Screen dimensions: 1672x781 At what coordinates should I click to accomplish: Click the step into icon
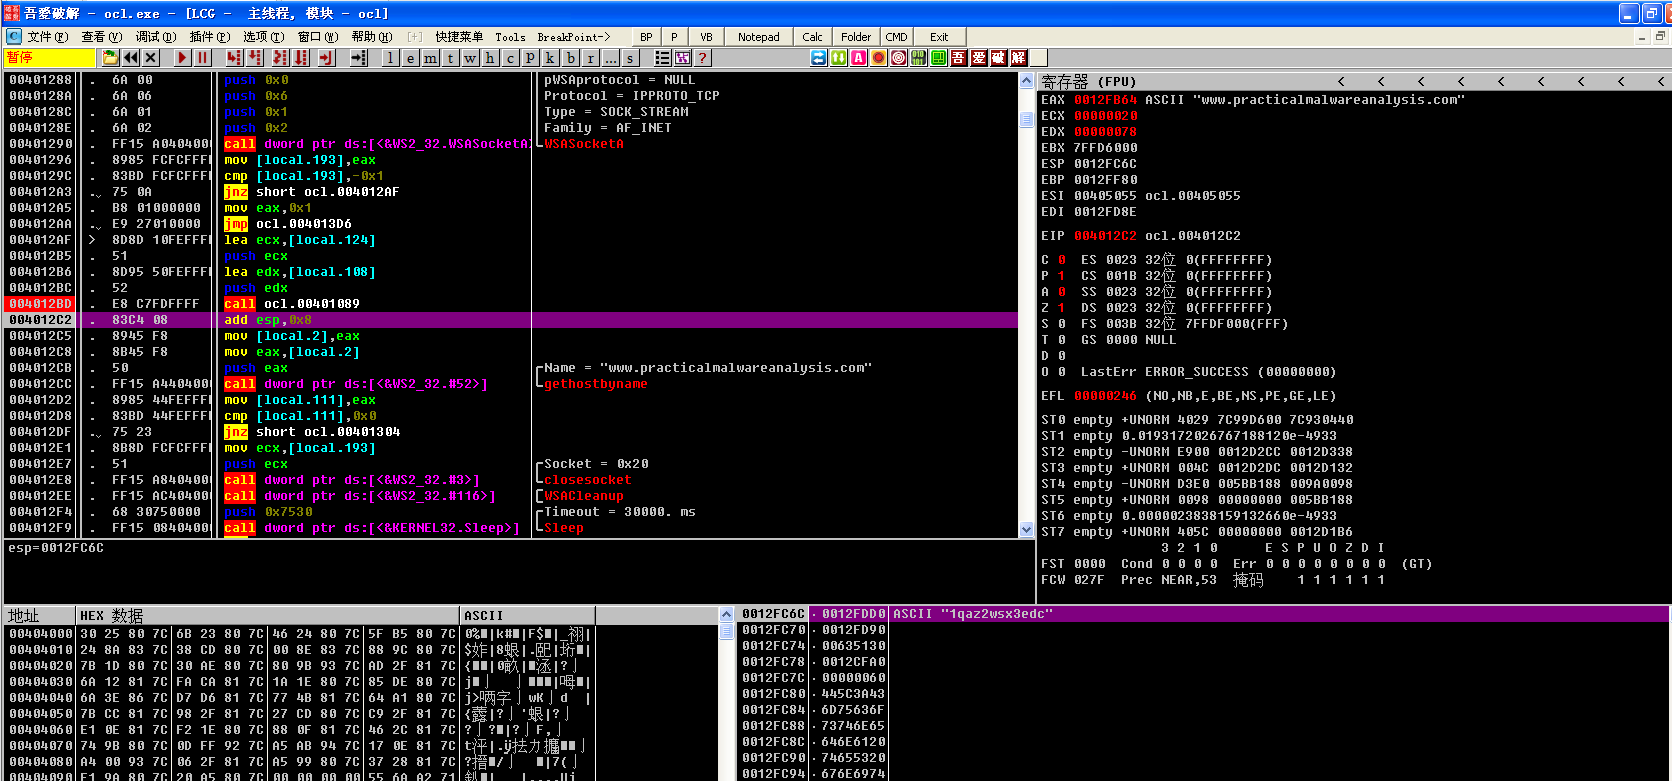coord(234,58)
